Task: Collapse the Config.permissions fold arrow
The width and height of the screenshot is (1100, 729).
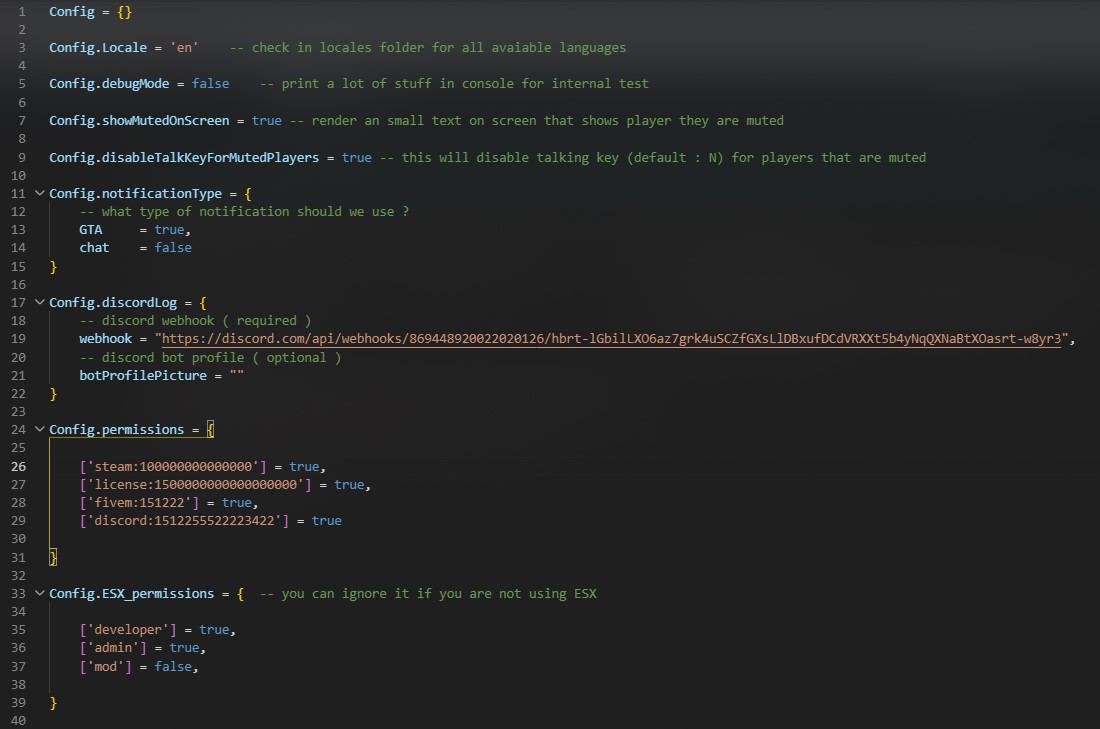Action: tap(40, 429)
